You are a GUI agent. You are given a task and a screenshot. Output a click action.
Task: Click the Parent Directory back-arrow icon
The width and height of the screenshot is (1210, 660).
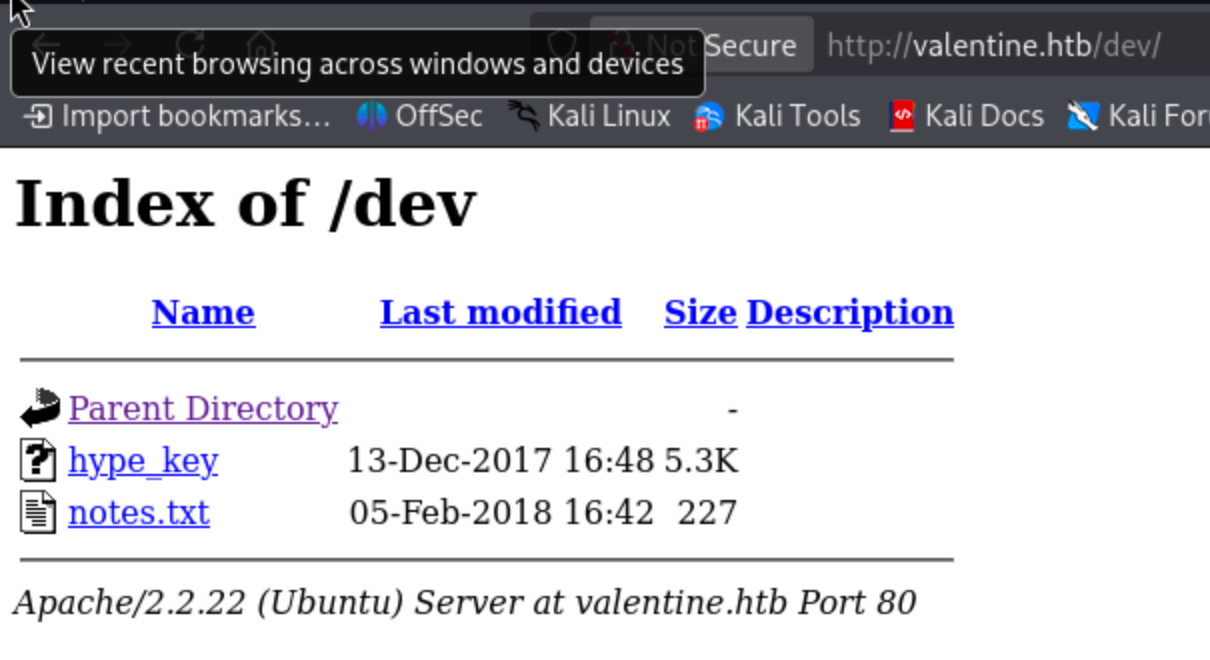[40, 408]
